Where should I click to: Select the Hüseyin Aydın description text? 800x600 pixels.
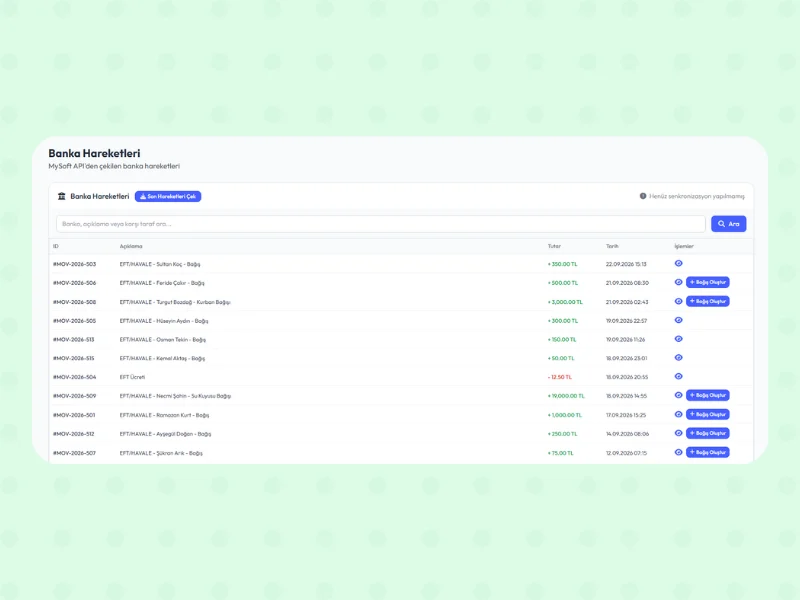coord(164,321)
